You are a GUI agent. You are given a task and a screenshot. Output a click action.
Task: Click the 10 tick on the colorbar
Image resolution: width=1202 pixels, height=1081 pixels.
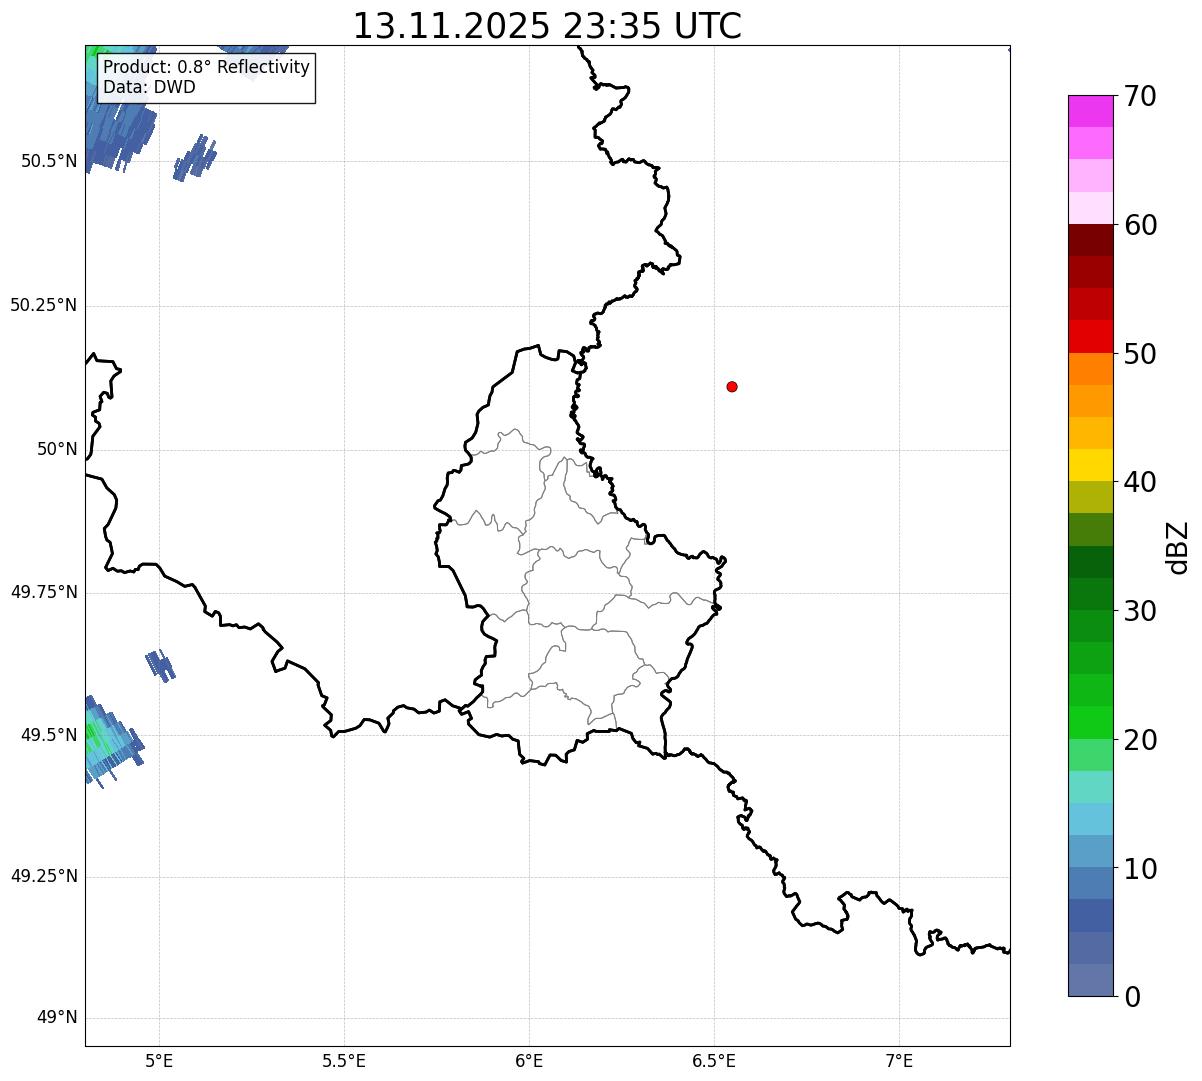(x=1140, y=868)
